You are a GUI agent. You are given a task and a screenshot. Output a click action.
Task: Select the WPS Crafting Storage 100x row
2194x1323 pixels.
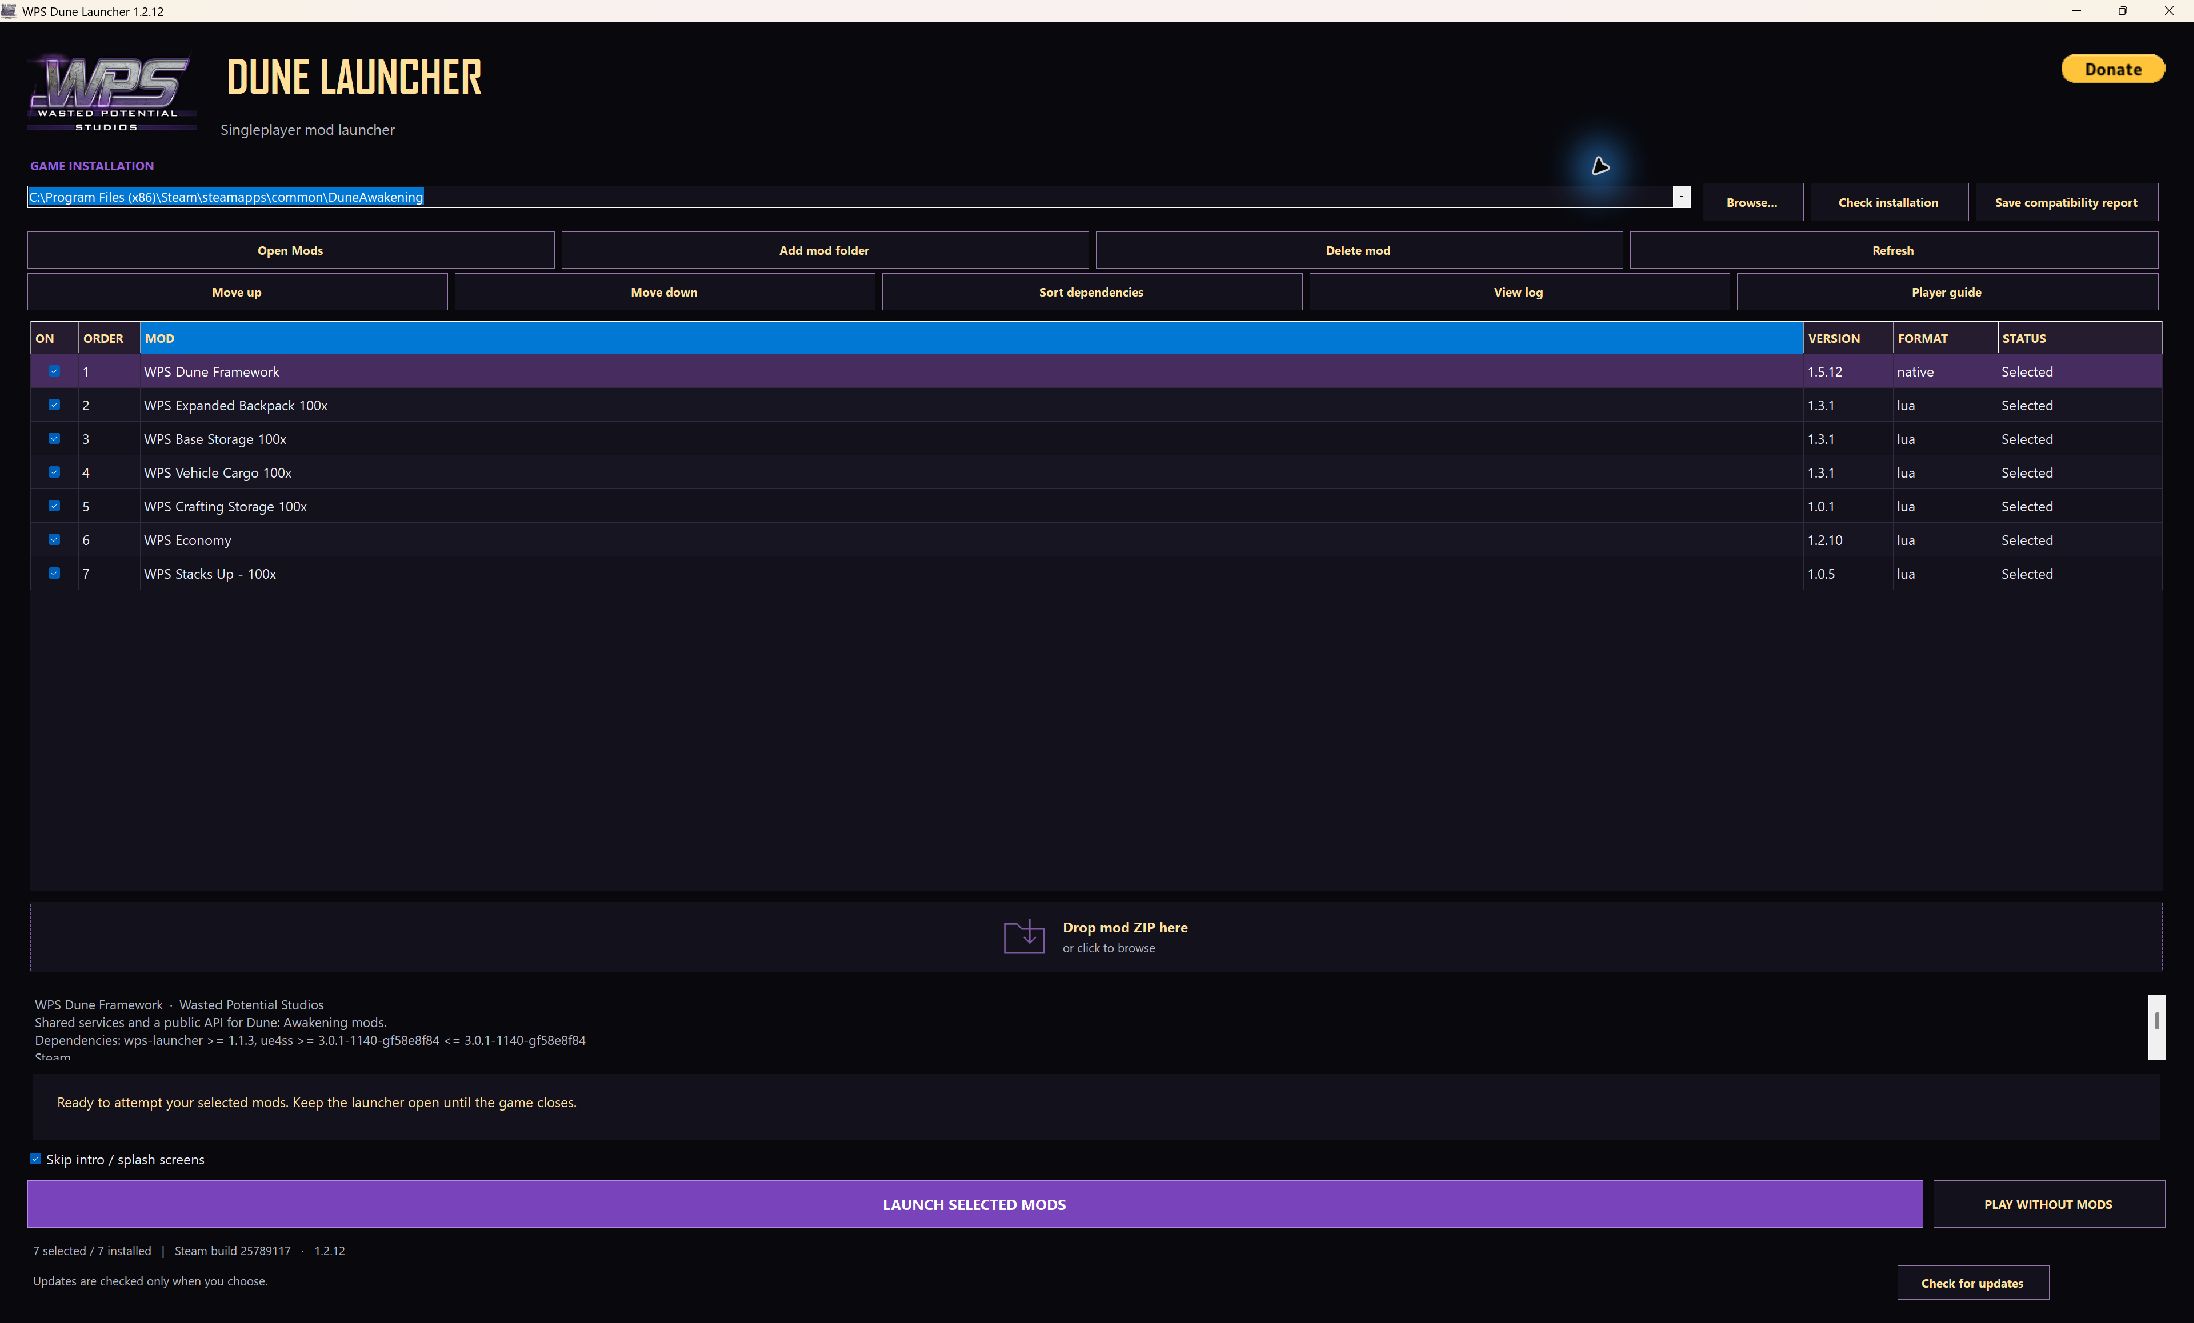(x=1096, y=506)
